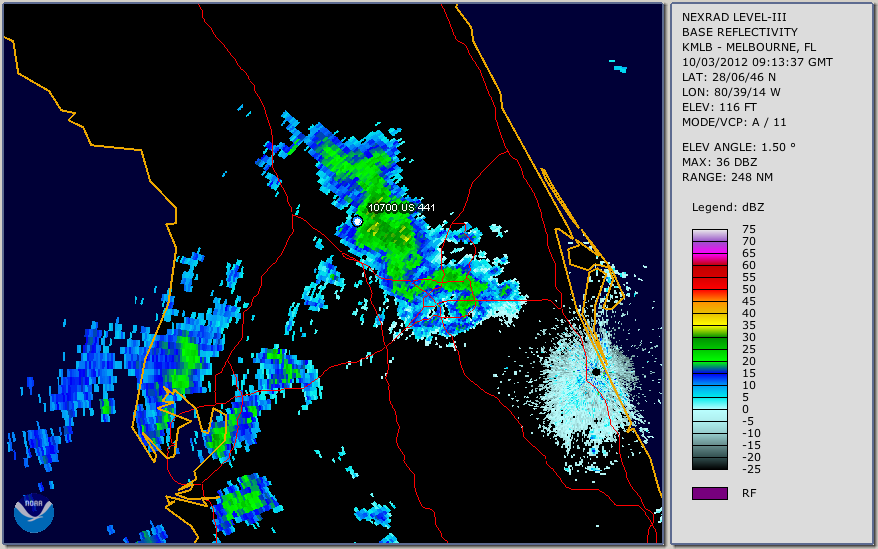Viewport: 878px width, 549px height.
Task: Select the '10700 US 441' map label
Action: 401,207
